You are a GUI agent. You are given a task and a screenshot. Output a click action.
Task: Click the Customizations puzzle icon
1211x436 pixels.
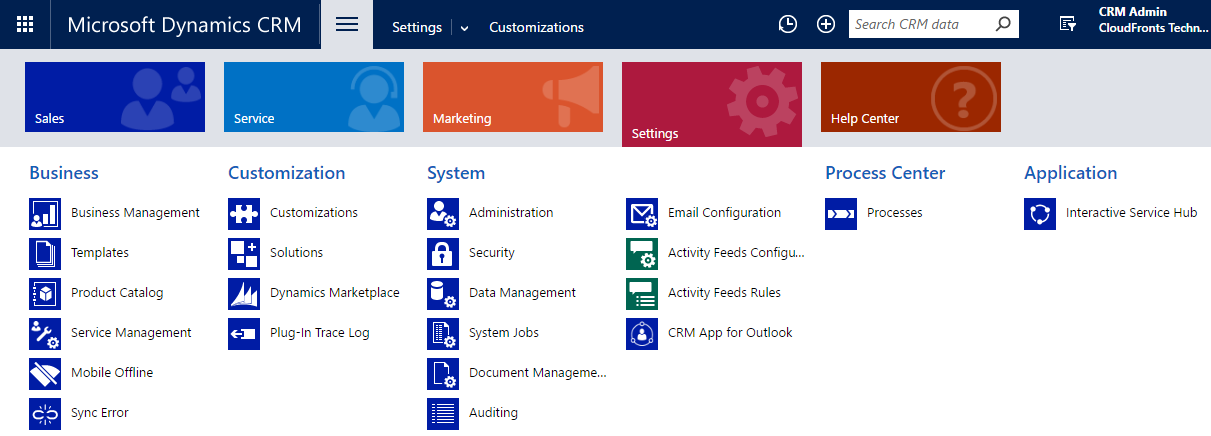pyautogui.click(x=244, y=214)
